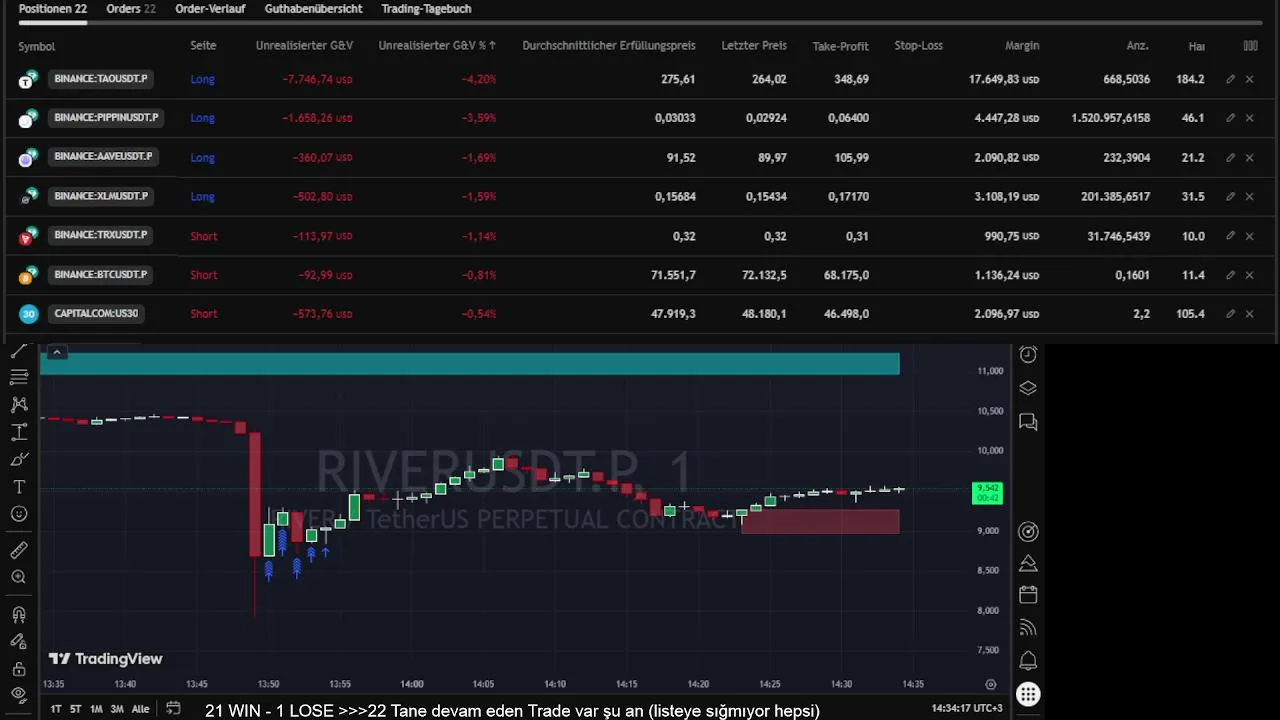Viewport: 1280px width, 720px height.
Task: Set time range to Alle
Action: coord(140,709)
